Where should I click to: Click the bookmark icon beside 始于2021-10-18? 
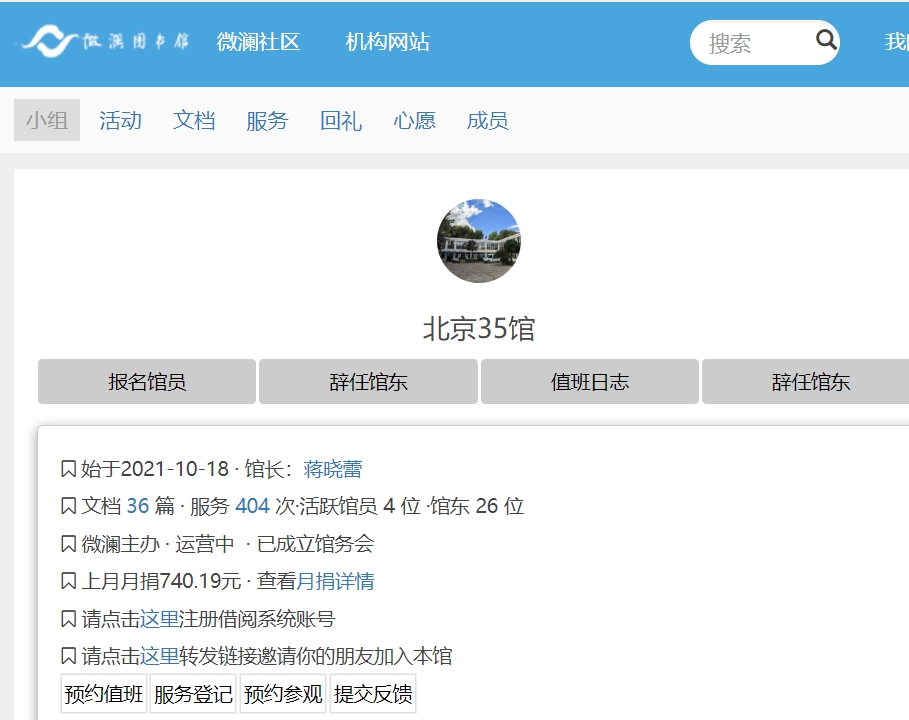(68, 469)
